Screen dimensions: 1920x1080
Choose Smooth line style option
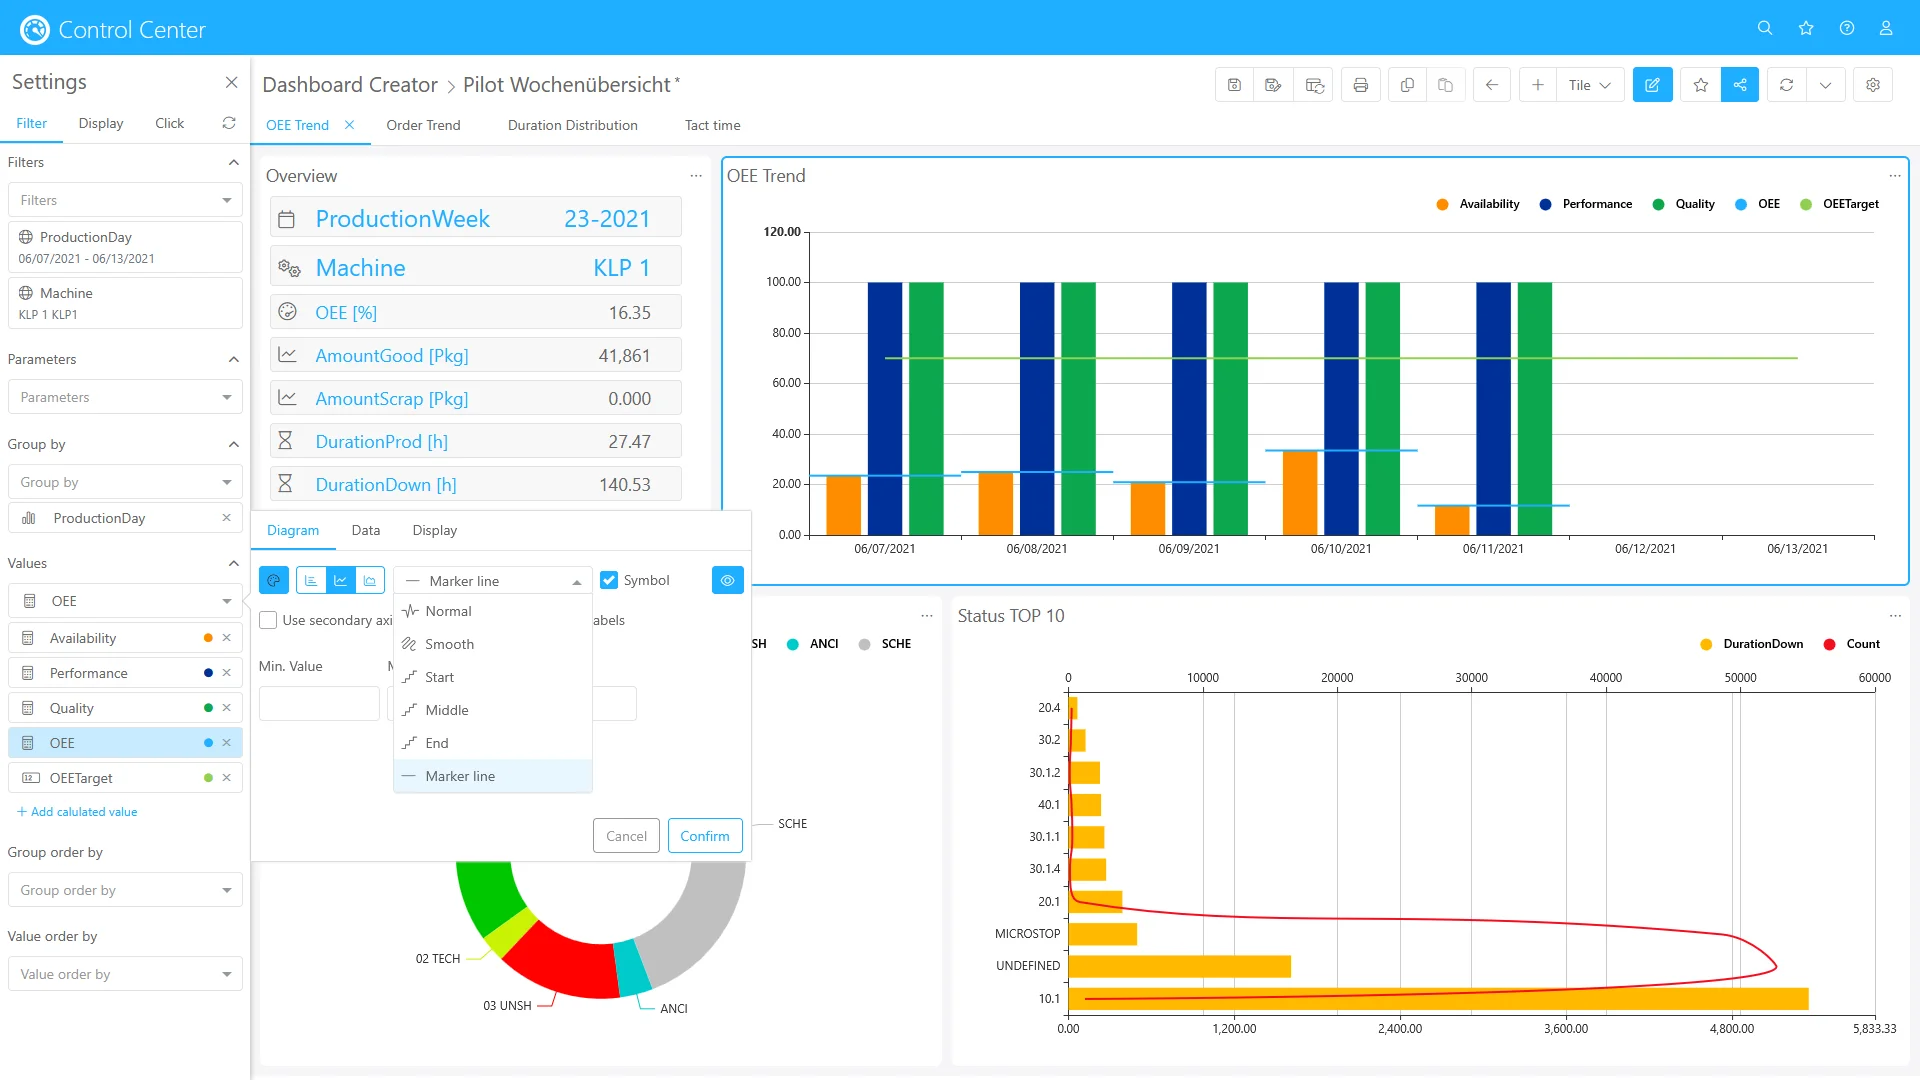[449, 644]
